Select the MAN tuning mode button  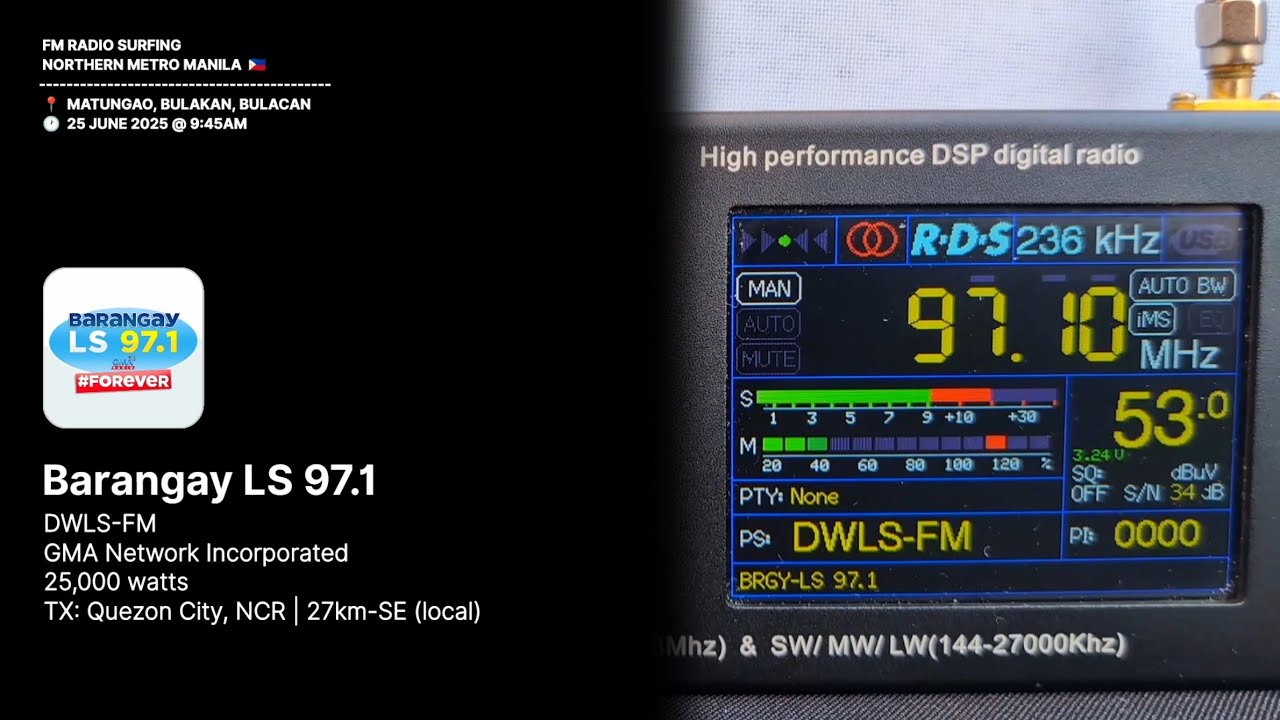click(x=769, y=289)
